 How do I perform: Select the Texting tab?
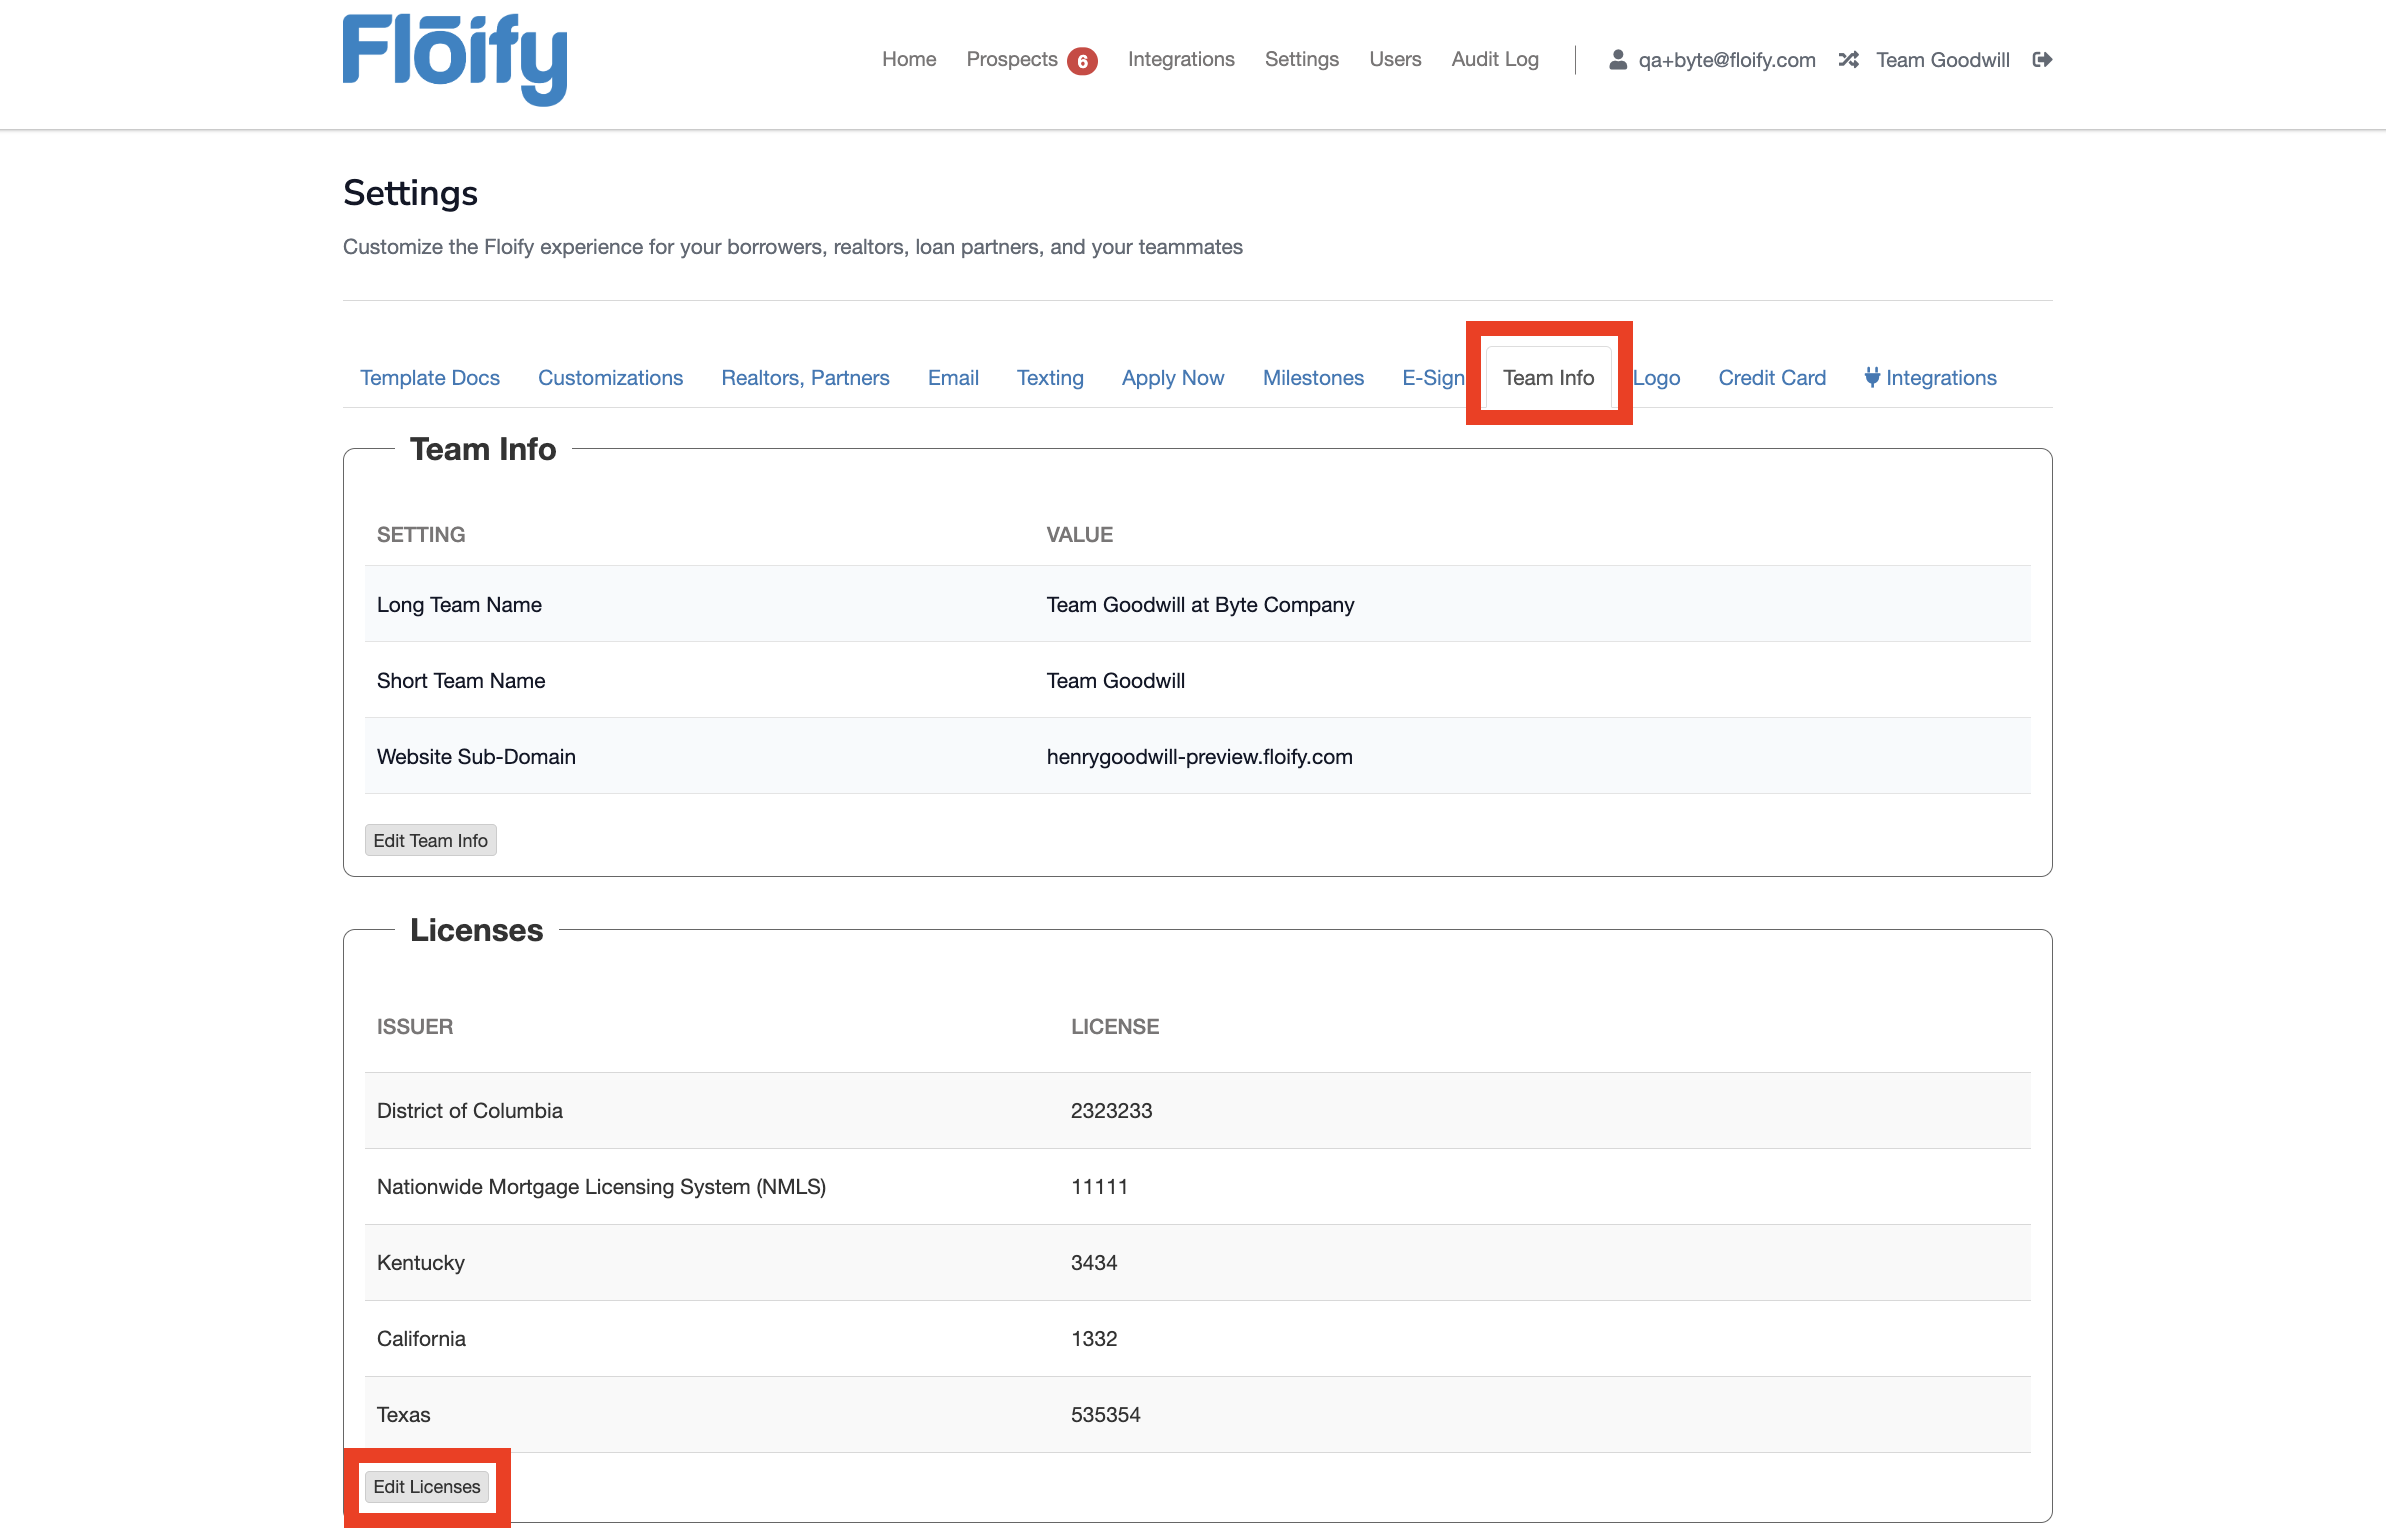(x=1050, y=378)
